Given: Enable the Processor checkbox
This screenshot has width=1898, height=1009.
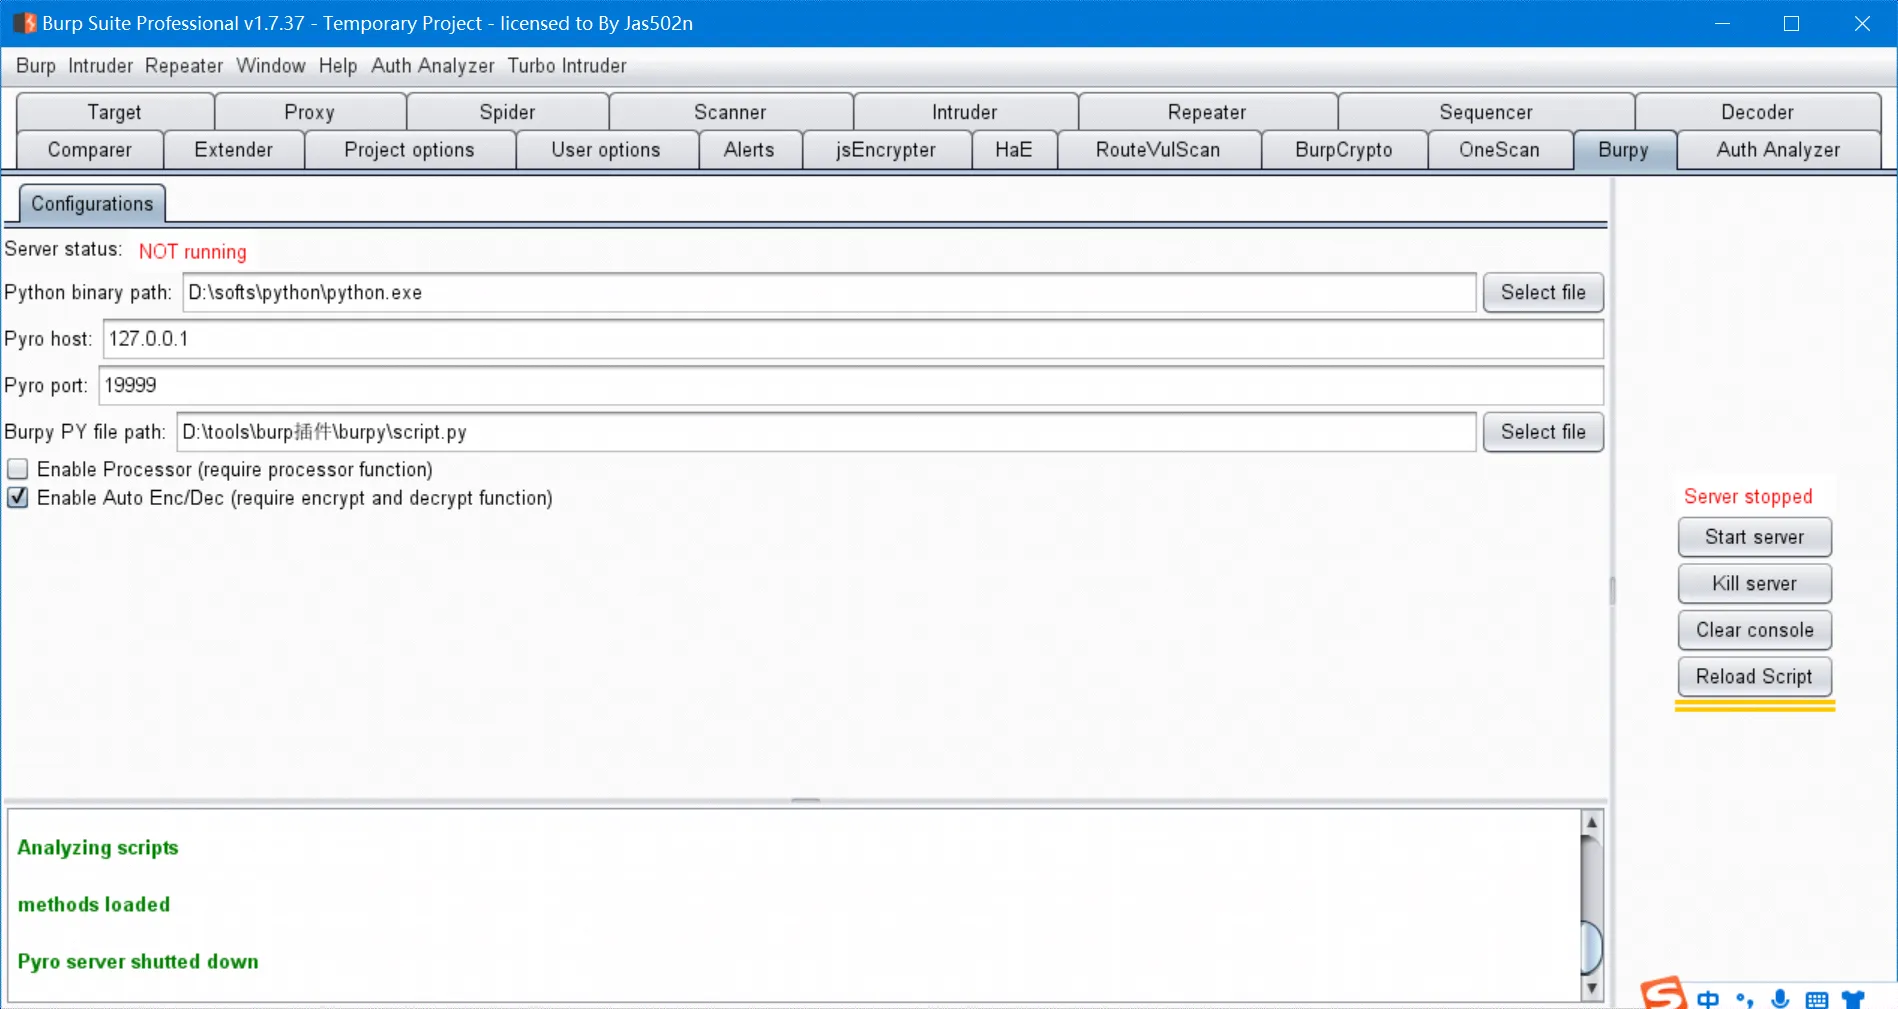Looking at the screenshot, I should [18, 469].
